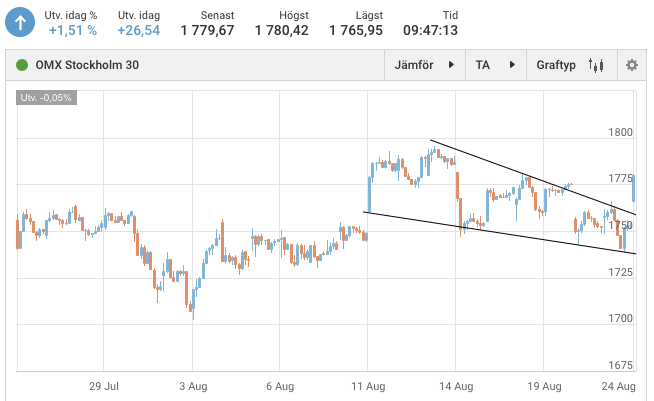Select the TA technical analysis label
Screen dimensions: 654x401
click(483, 65)
